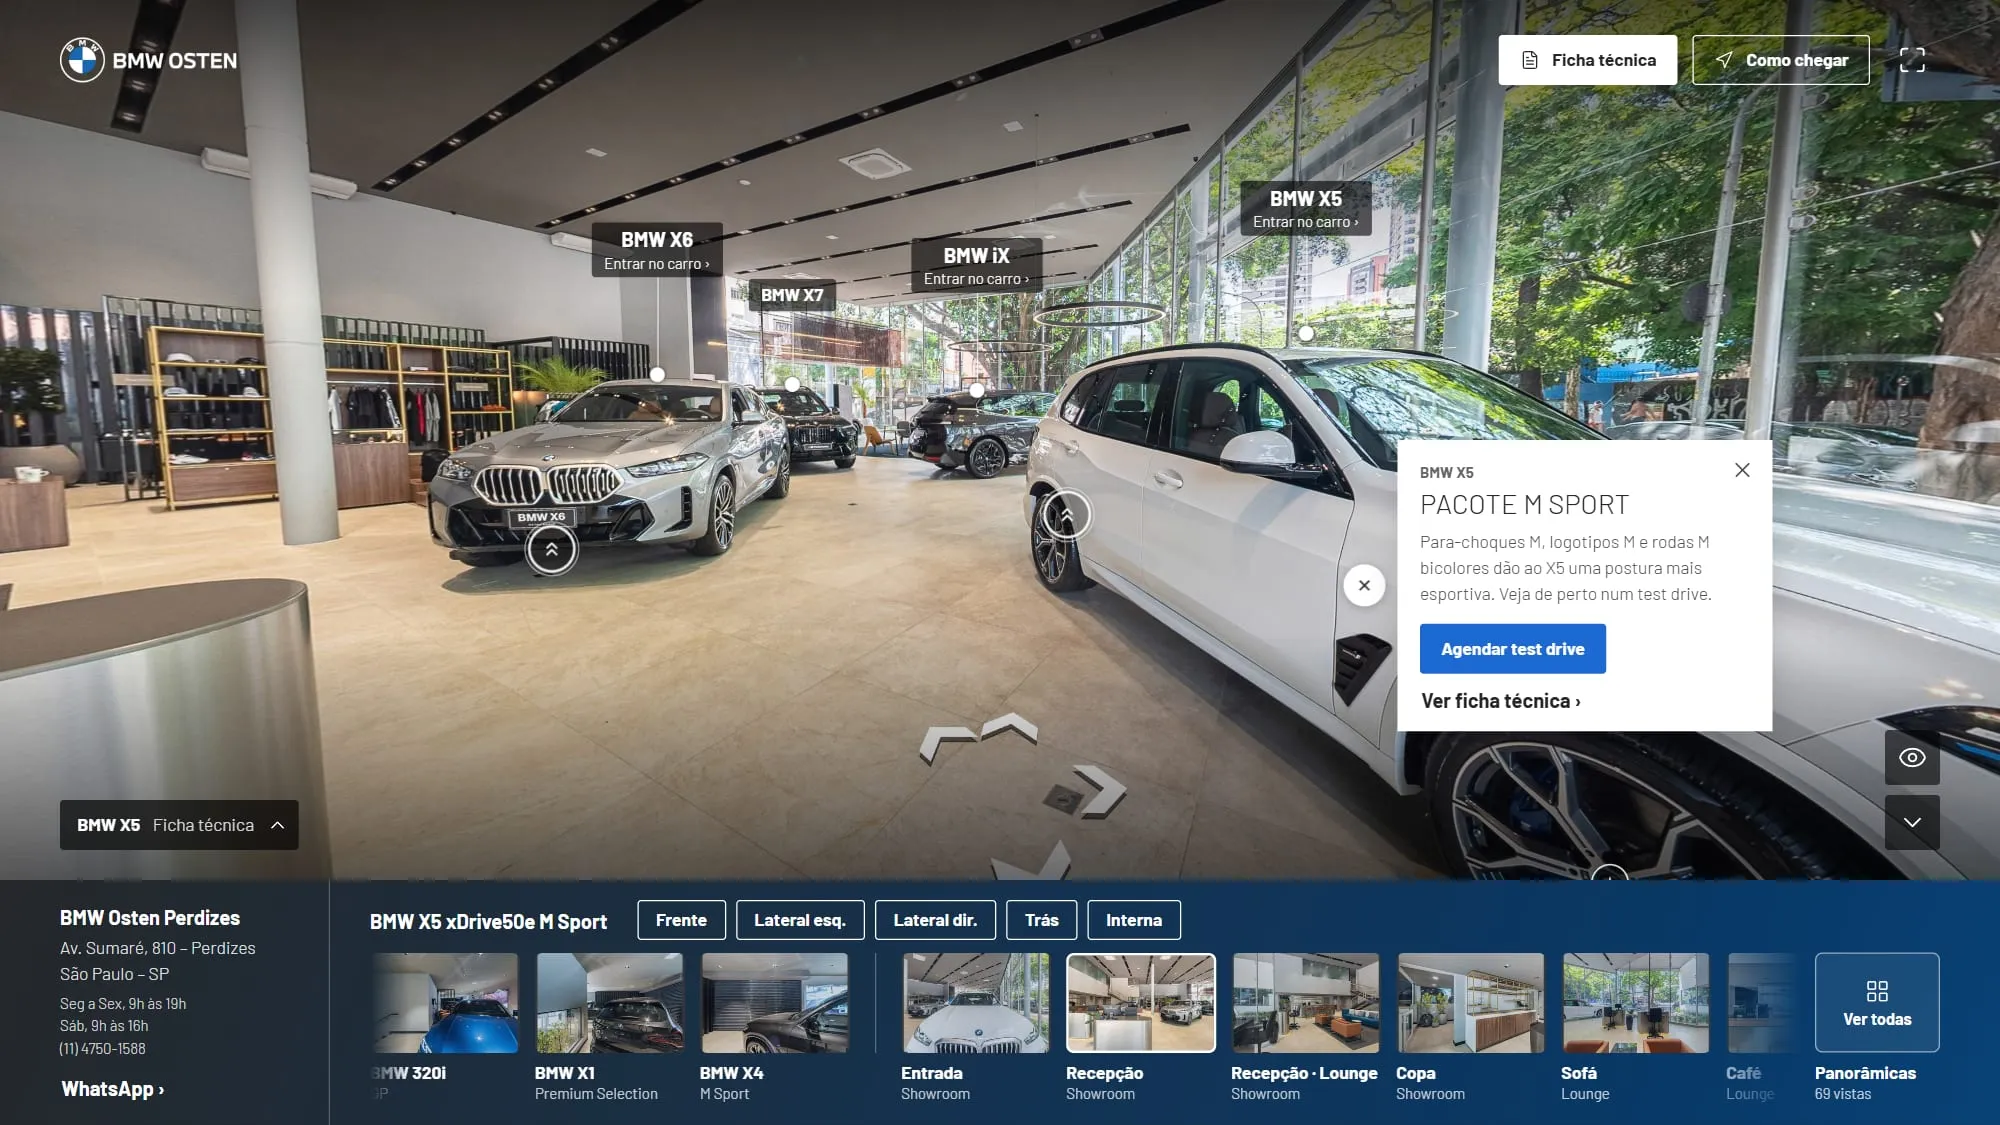Select the Lateral esq. view tab

point(800,920)
